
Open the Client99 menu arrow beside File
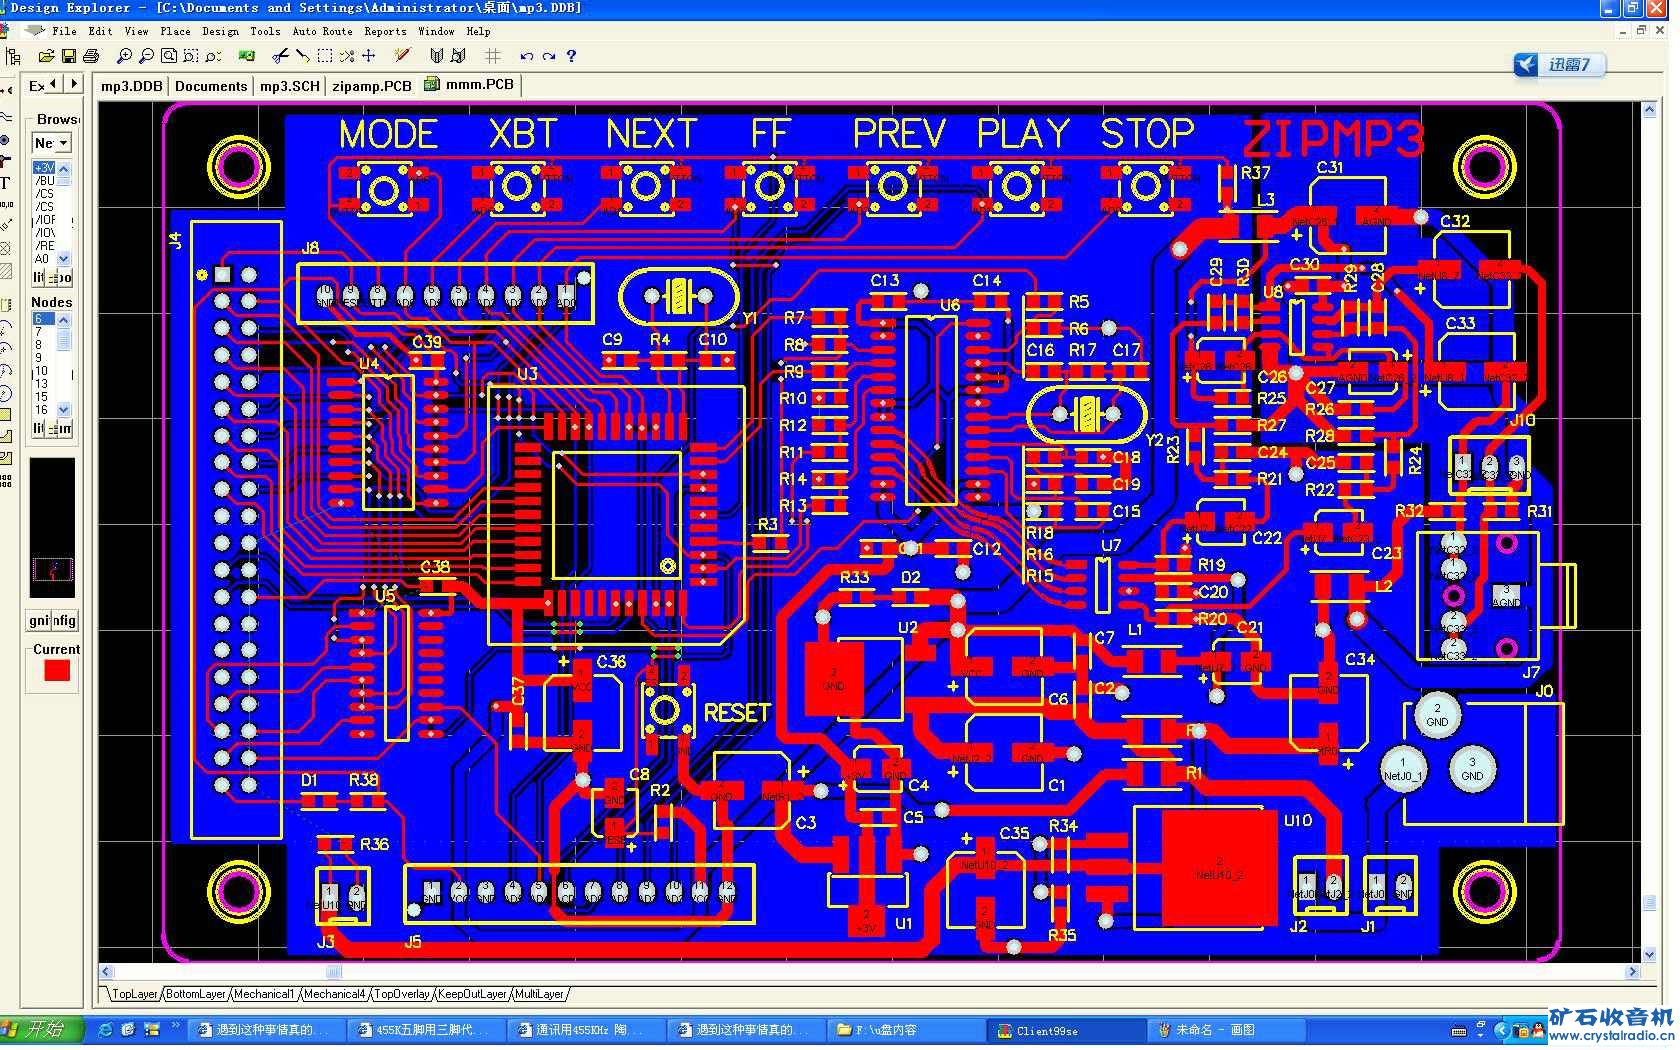(x=34, y=32)
